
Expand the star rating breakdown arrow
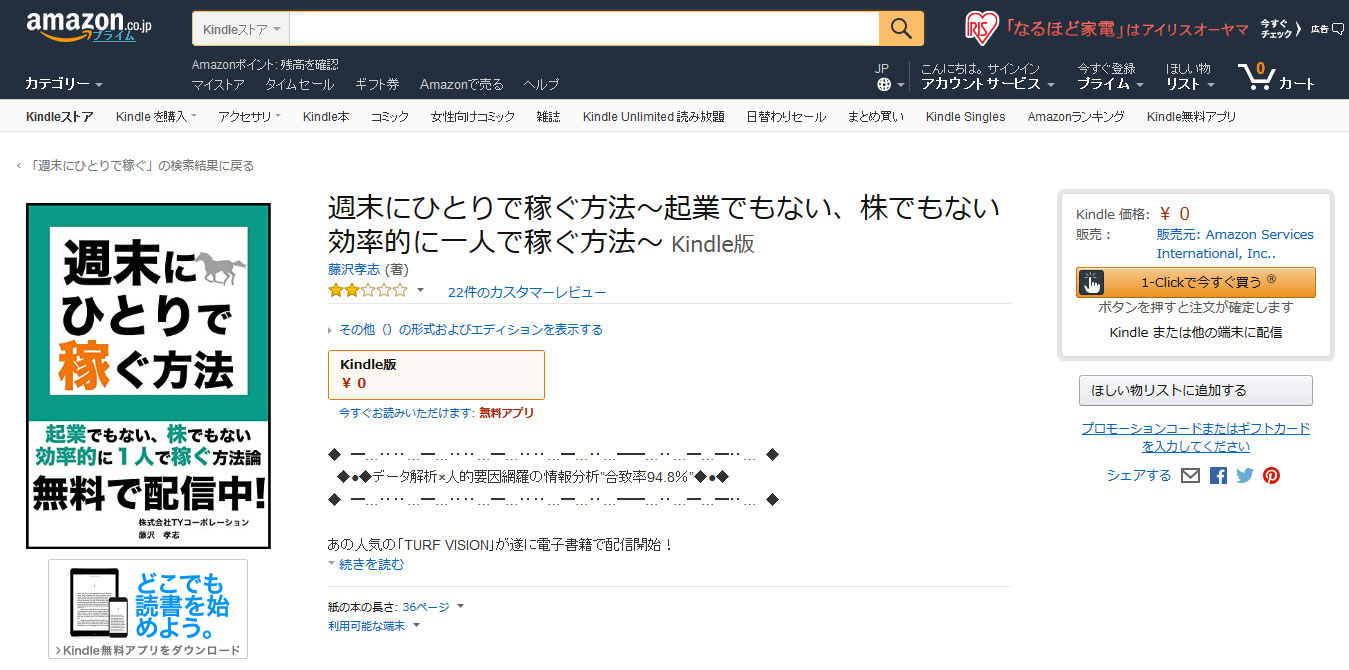point(420,291)
